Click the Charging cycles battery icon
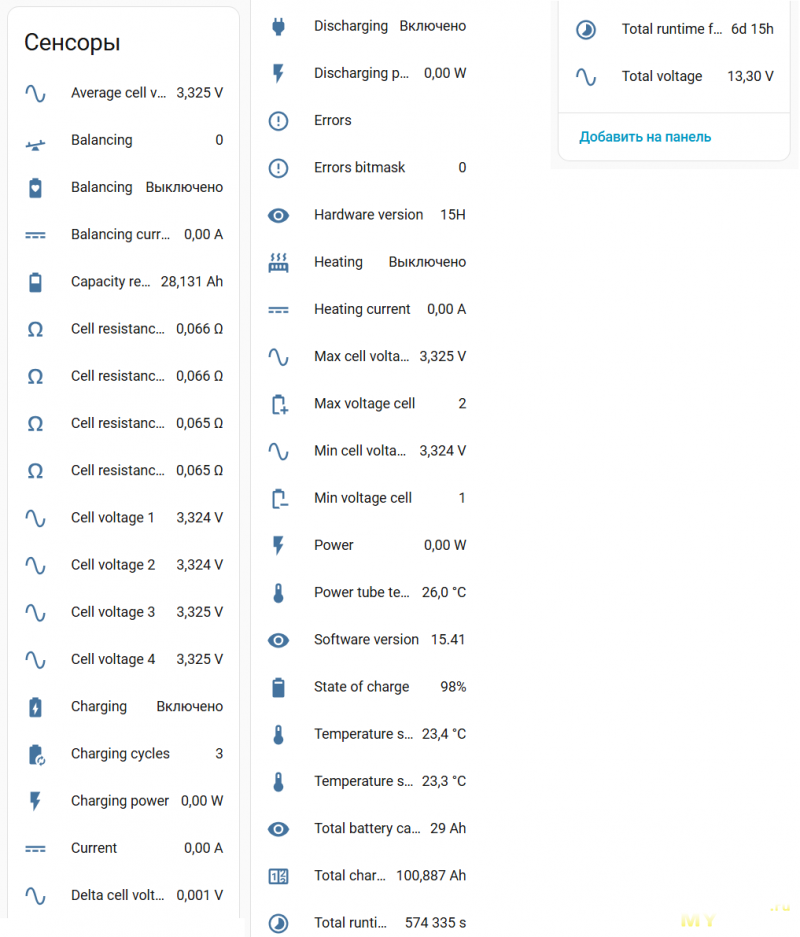 tap(35, 754)
